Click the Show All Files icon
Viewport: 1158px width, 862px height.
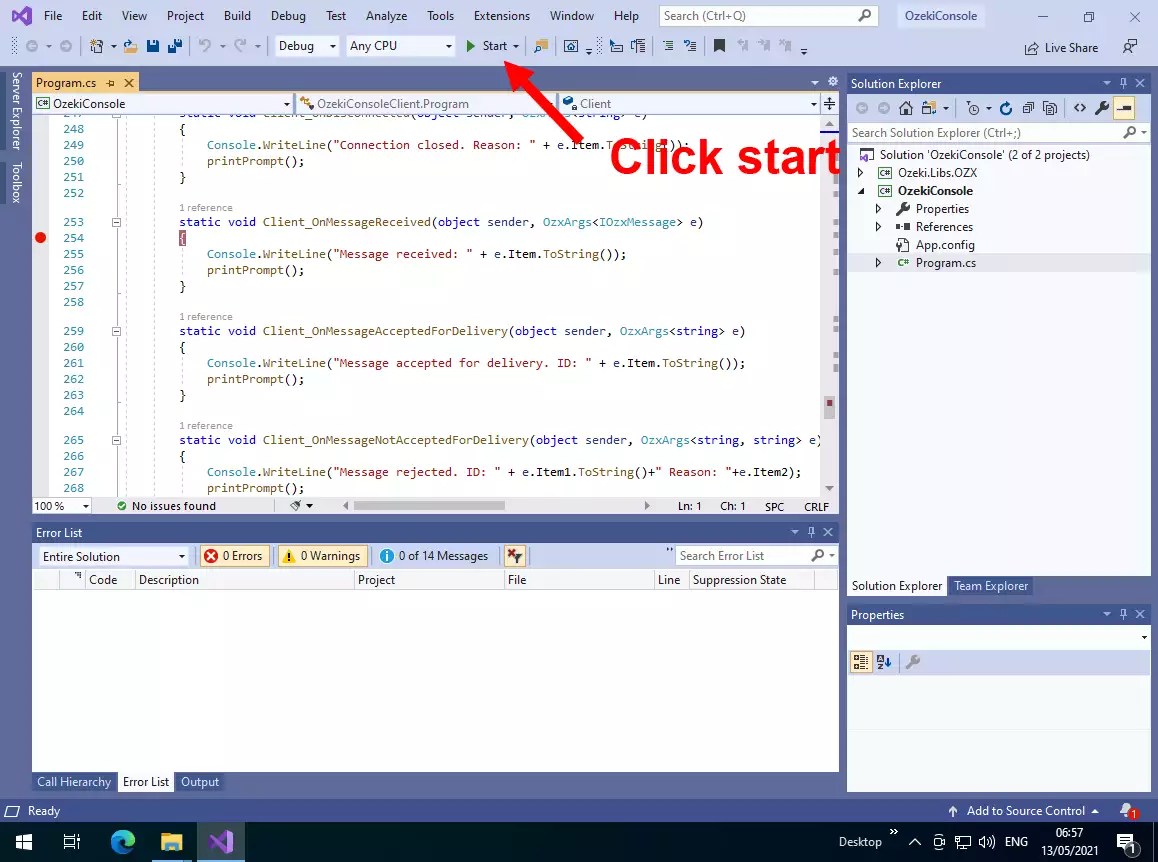1050,107
